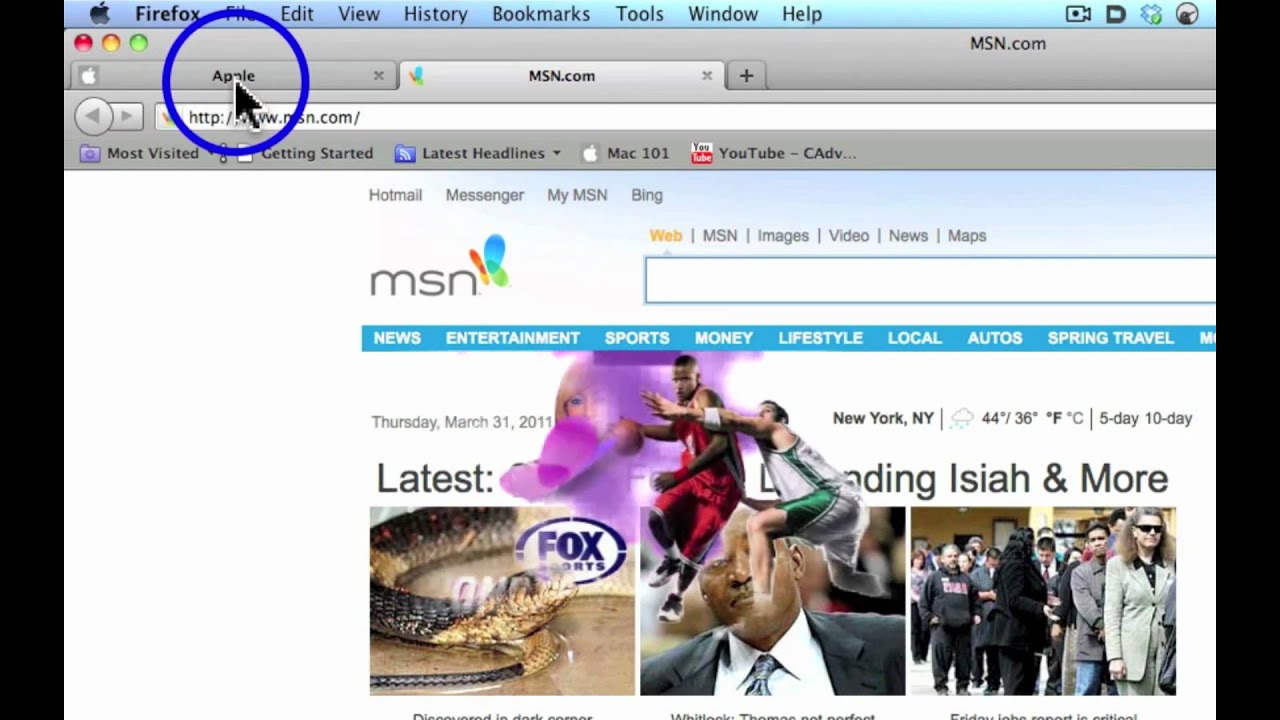Click the Messenger link

point(485,195)
